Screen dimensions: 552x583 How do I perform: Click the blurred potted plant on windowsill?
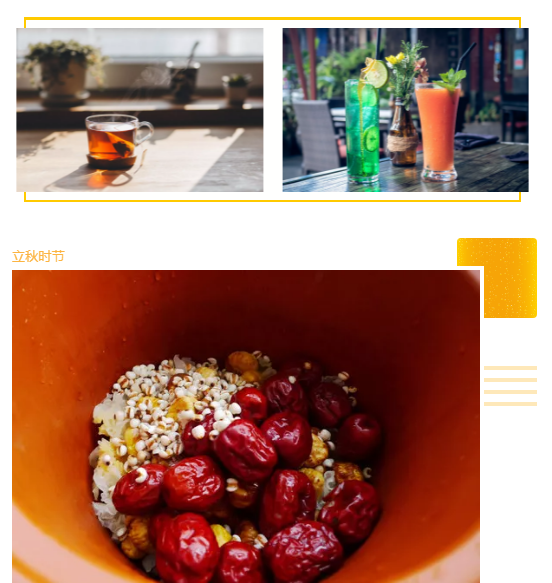pyautogui.click(x=64, y=73)
